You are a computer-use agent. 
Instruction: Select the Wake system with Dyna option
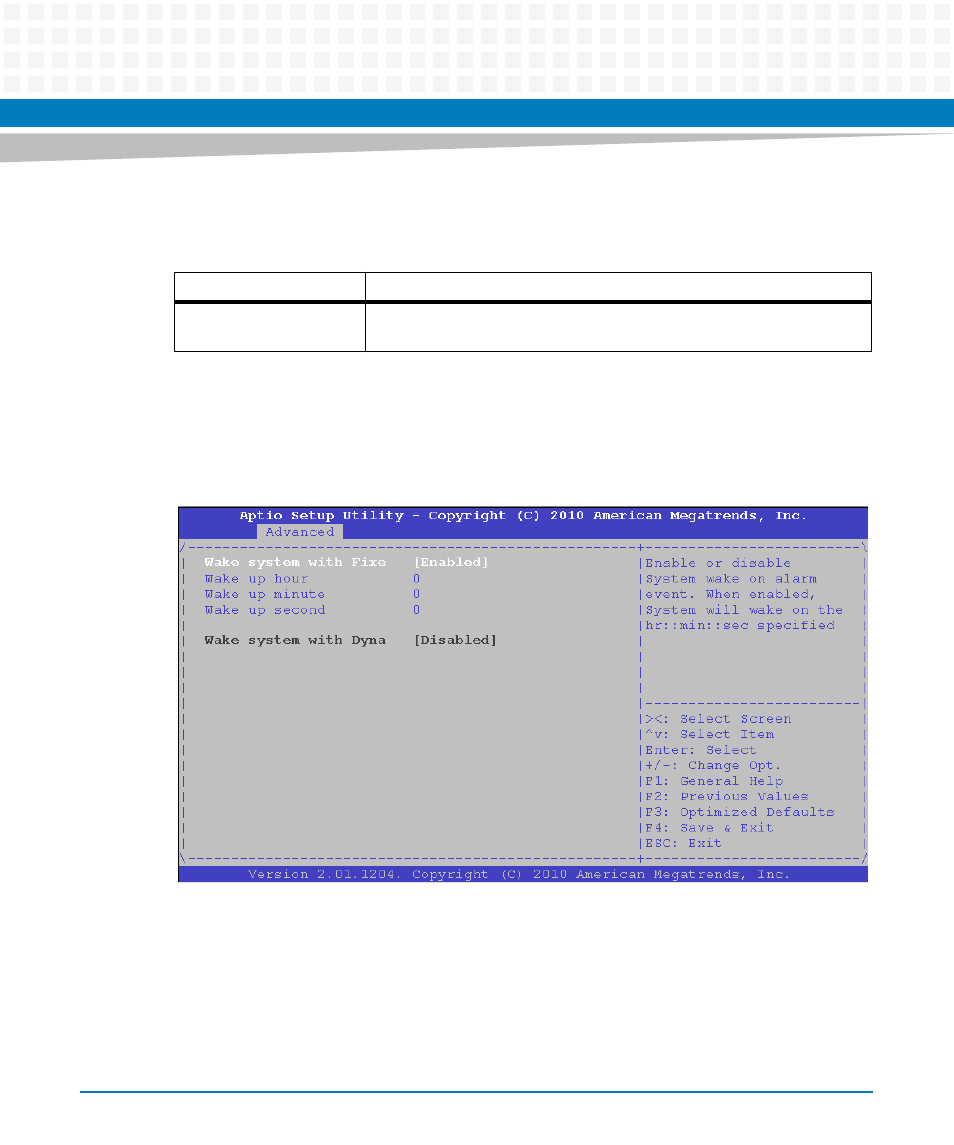[295, 640]
